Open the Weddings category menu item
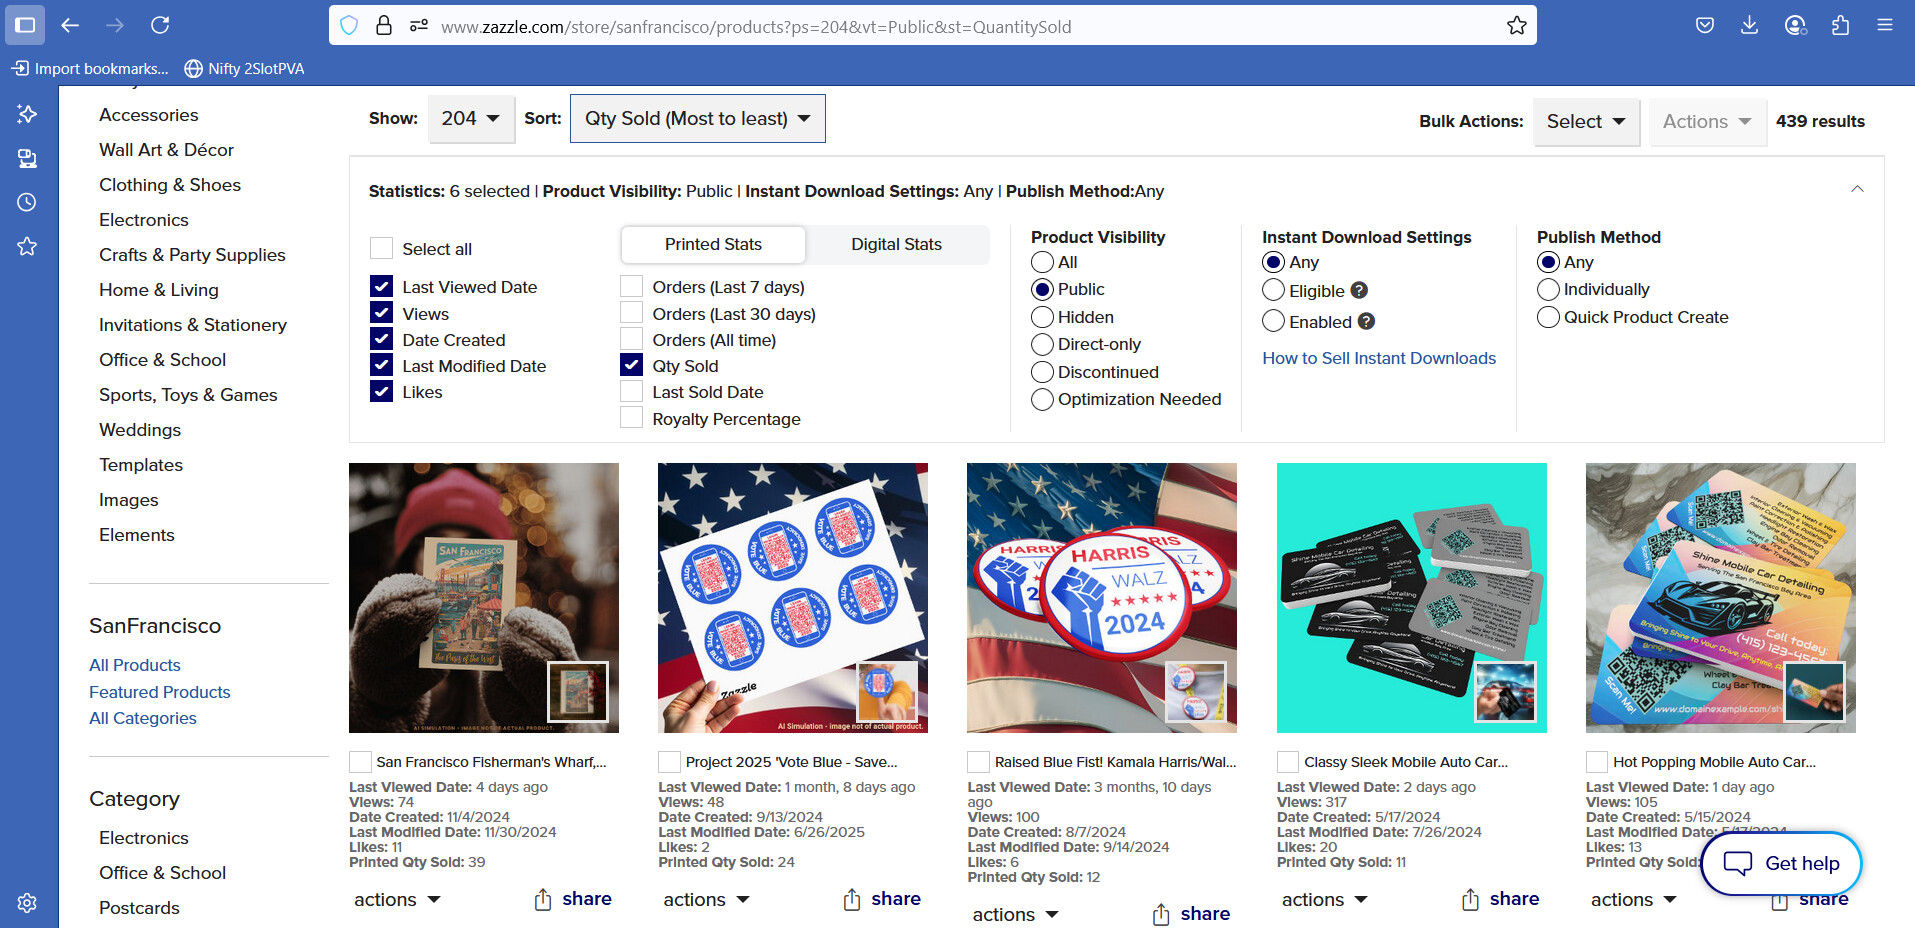Viewport: 1915px width, 928px height. pos(140,430)
